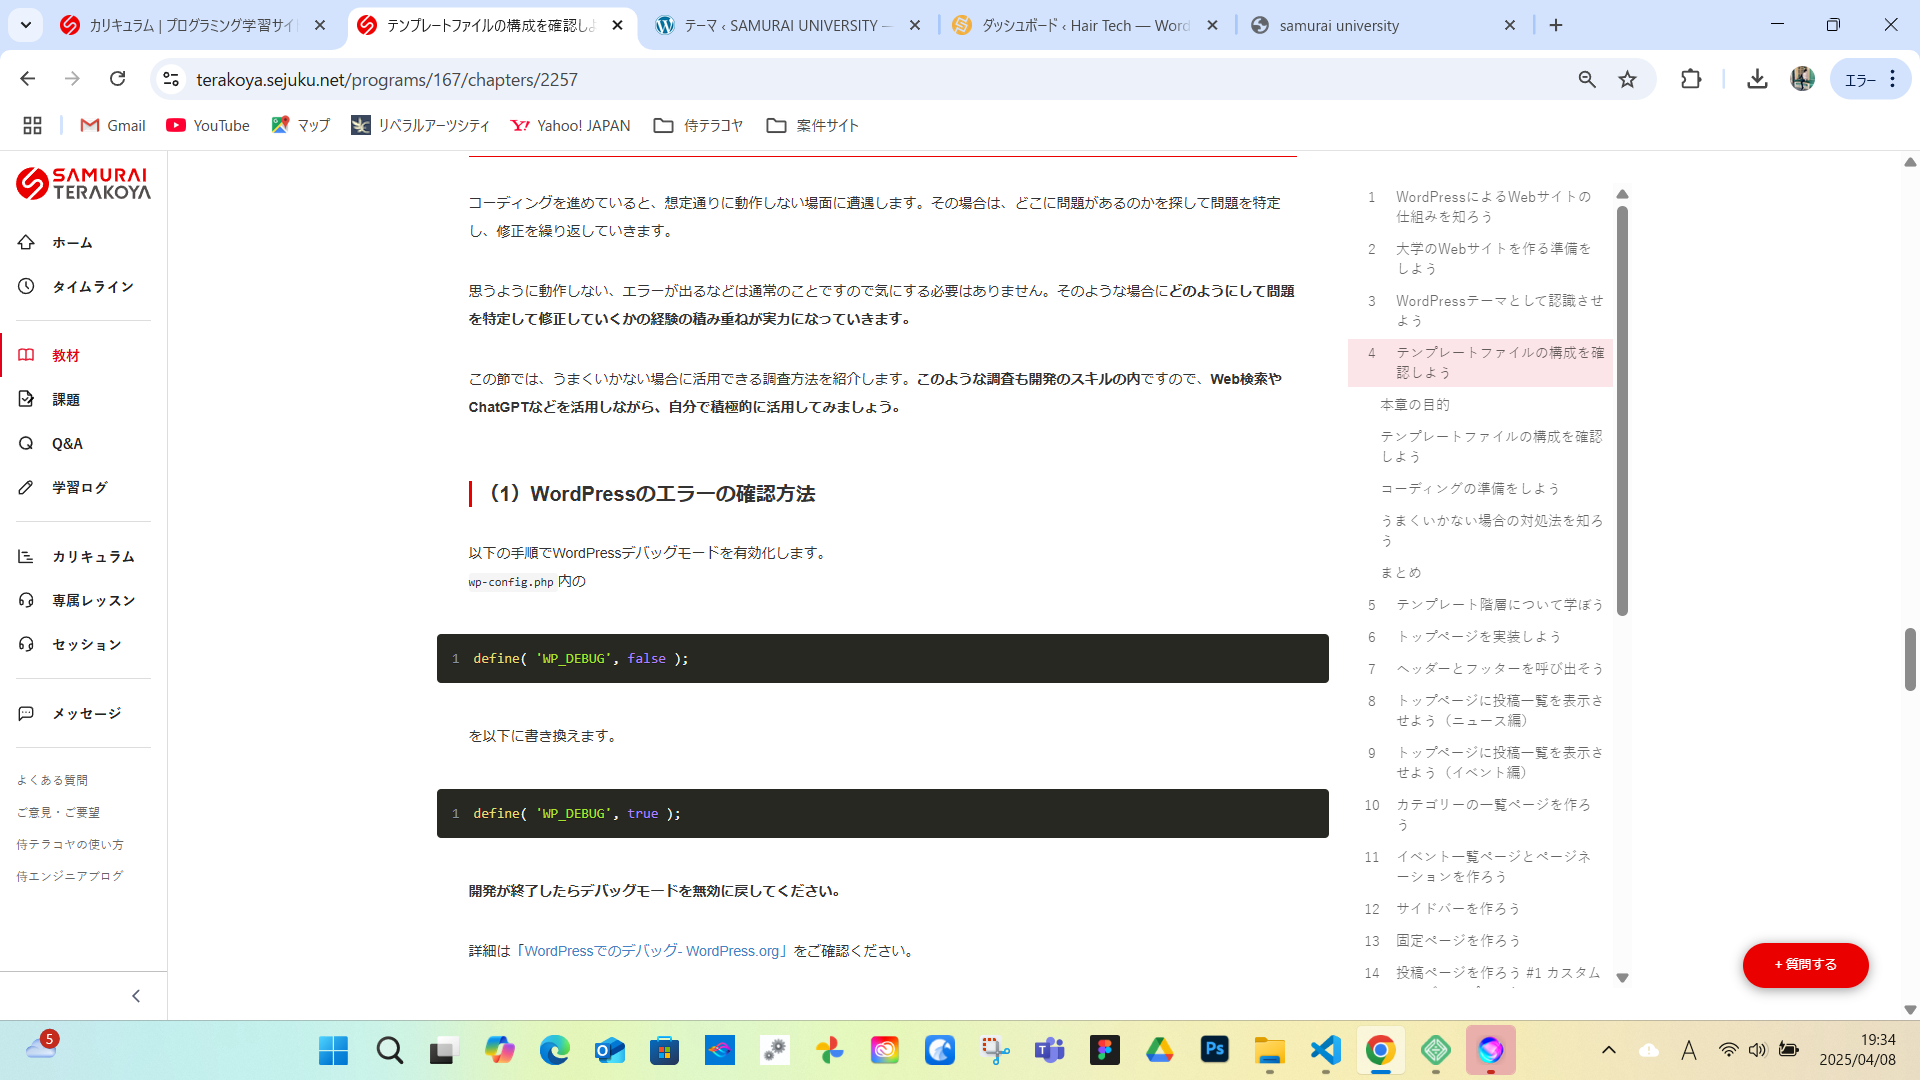This screenshot has height=1080, width=1920.
Task: Open マップ bookmark
Action: 300,125
